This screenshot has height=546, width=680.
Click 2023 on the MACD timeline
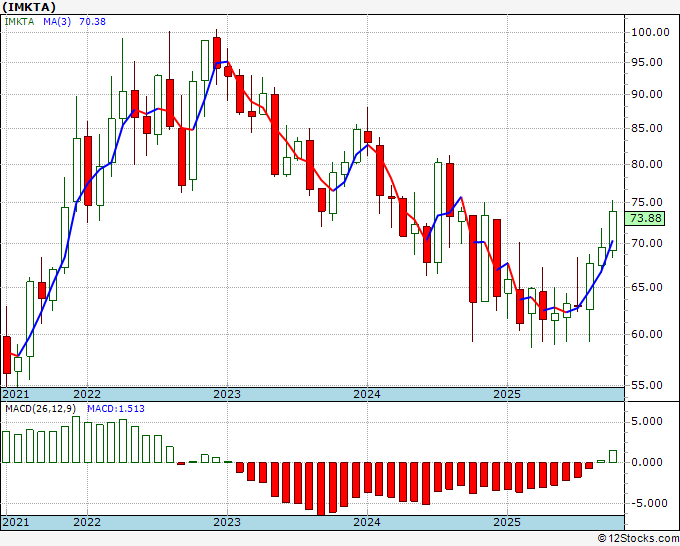tap(227, 522)
